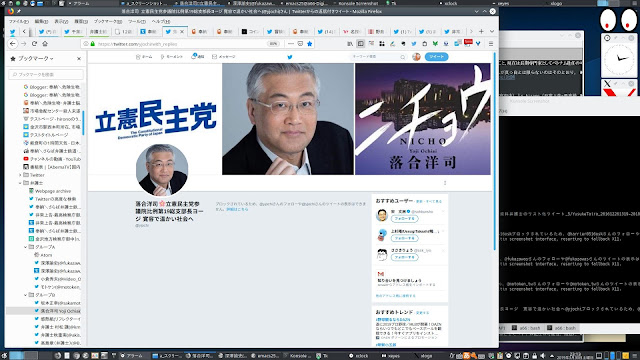Open the Firefox home page icon
Image resolution: width=640 pixels, height=360 pixels.
(x=45, y=44)
